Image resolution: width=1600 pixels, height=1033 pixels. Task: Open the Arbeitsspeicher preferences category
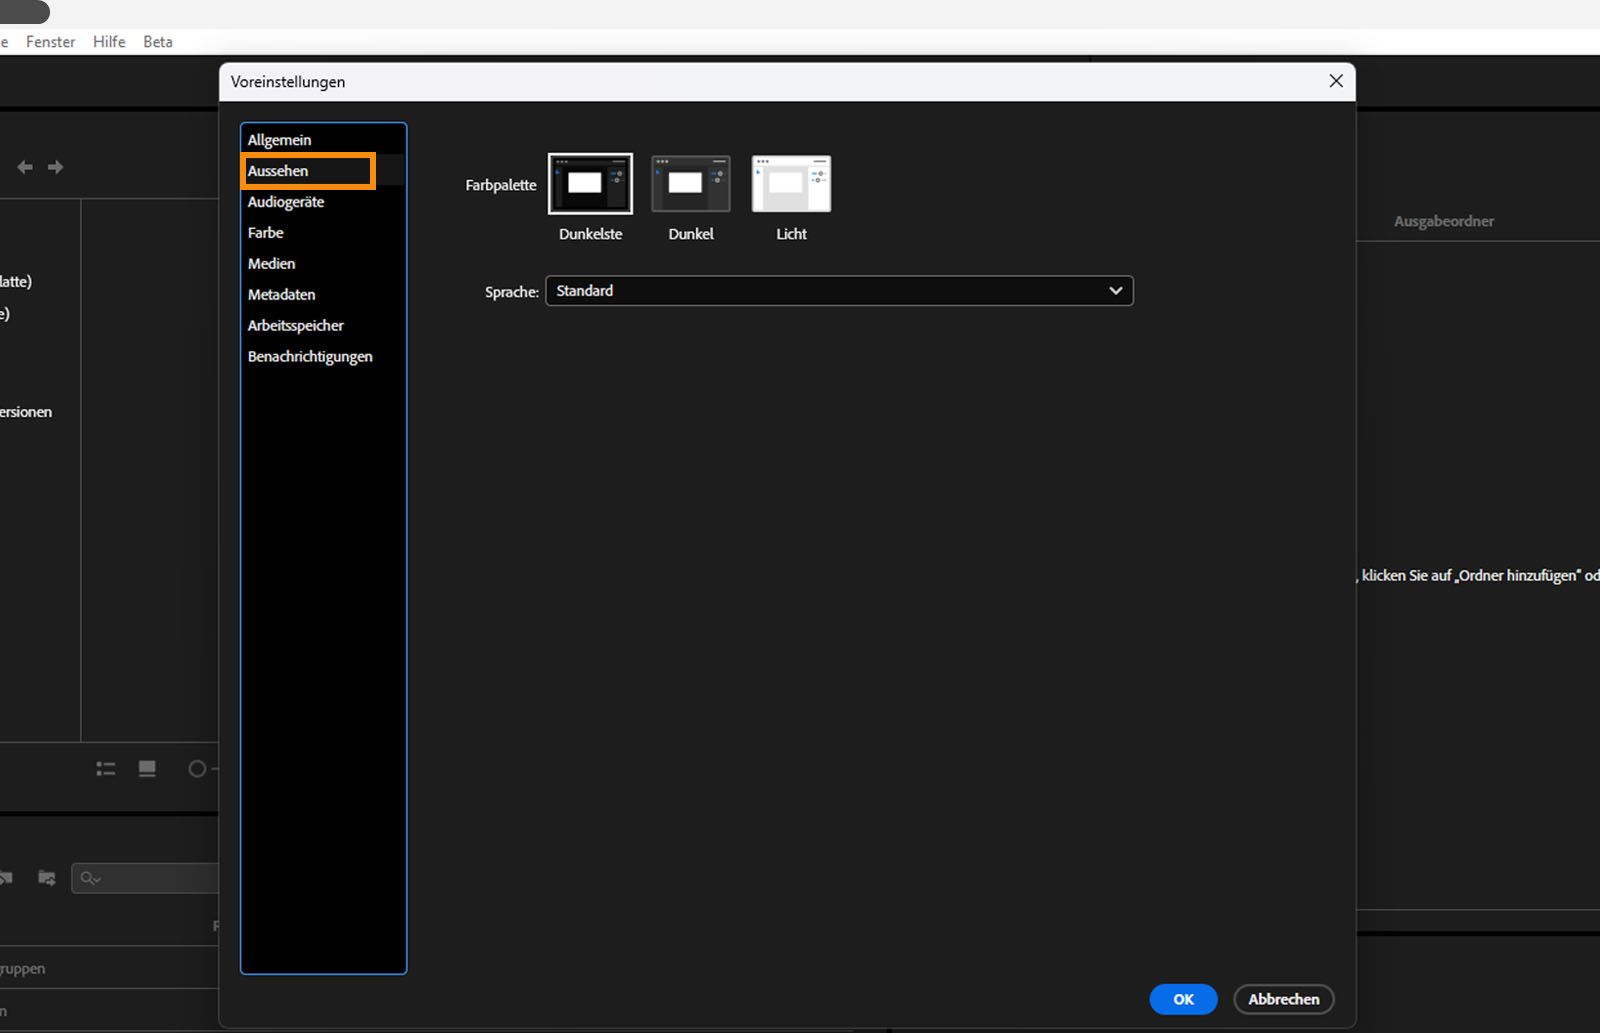pyautogui.click(x=296, y=326)
